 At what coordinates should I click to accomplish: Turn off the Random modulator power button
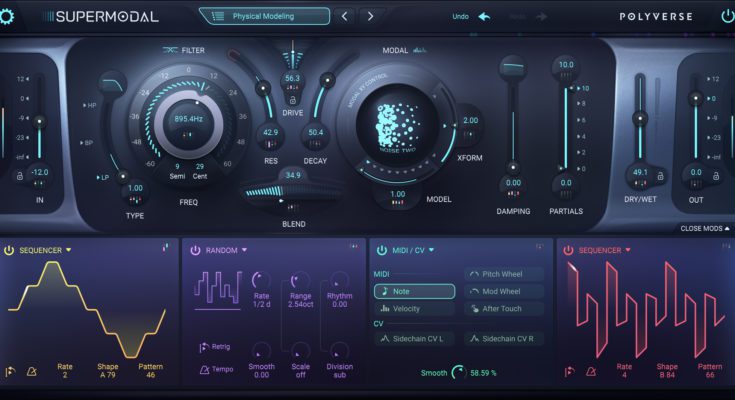(x=194, y=250)
